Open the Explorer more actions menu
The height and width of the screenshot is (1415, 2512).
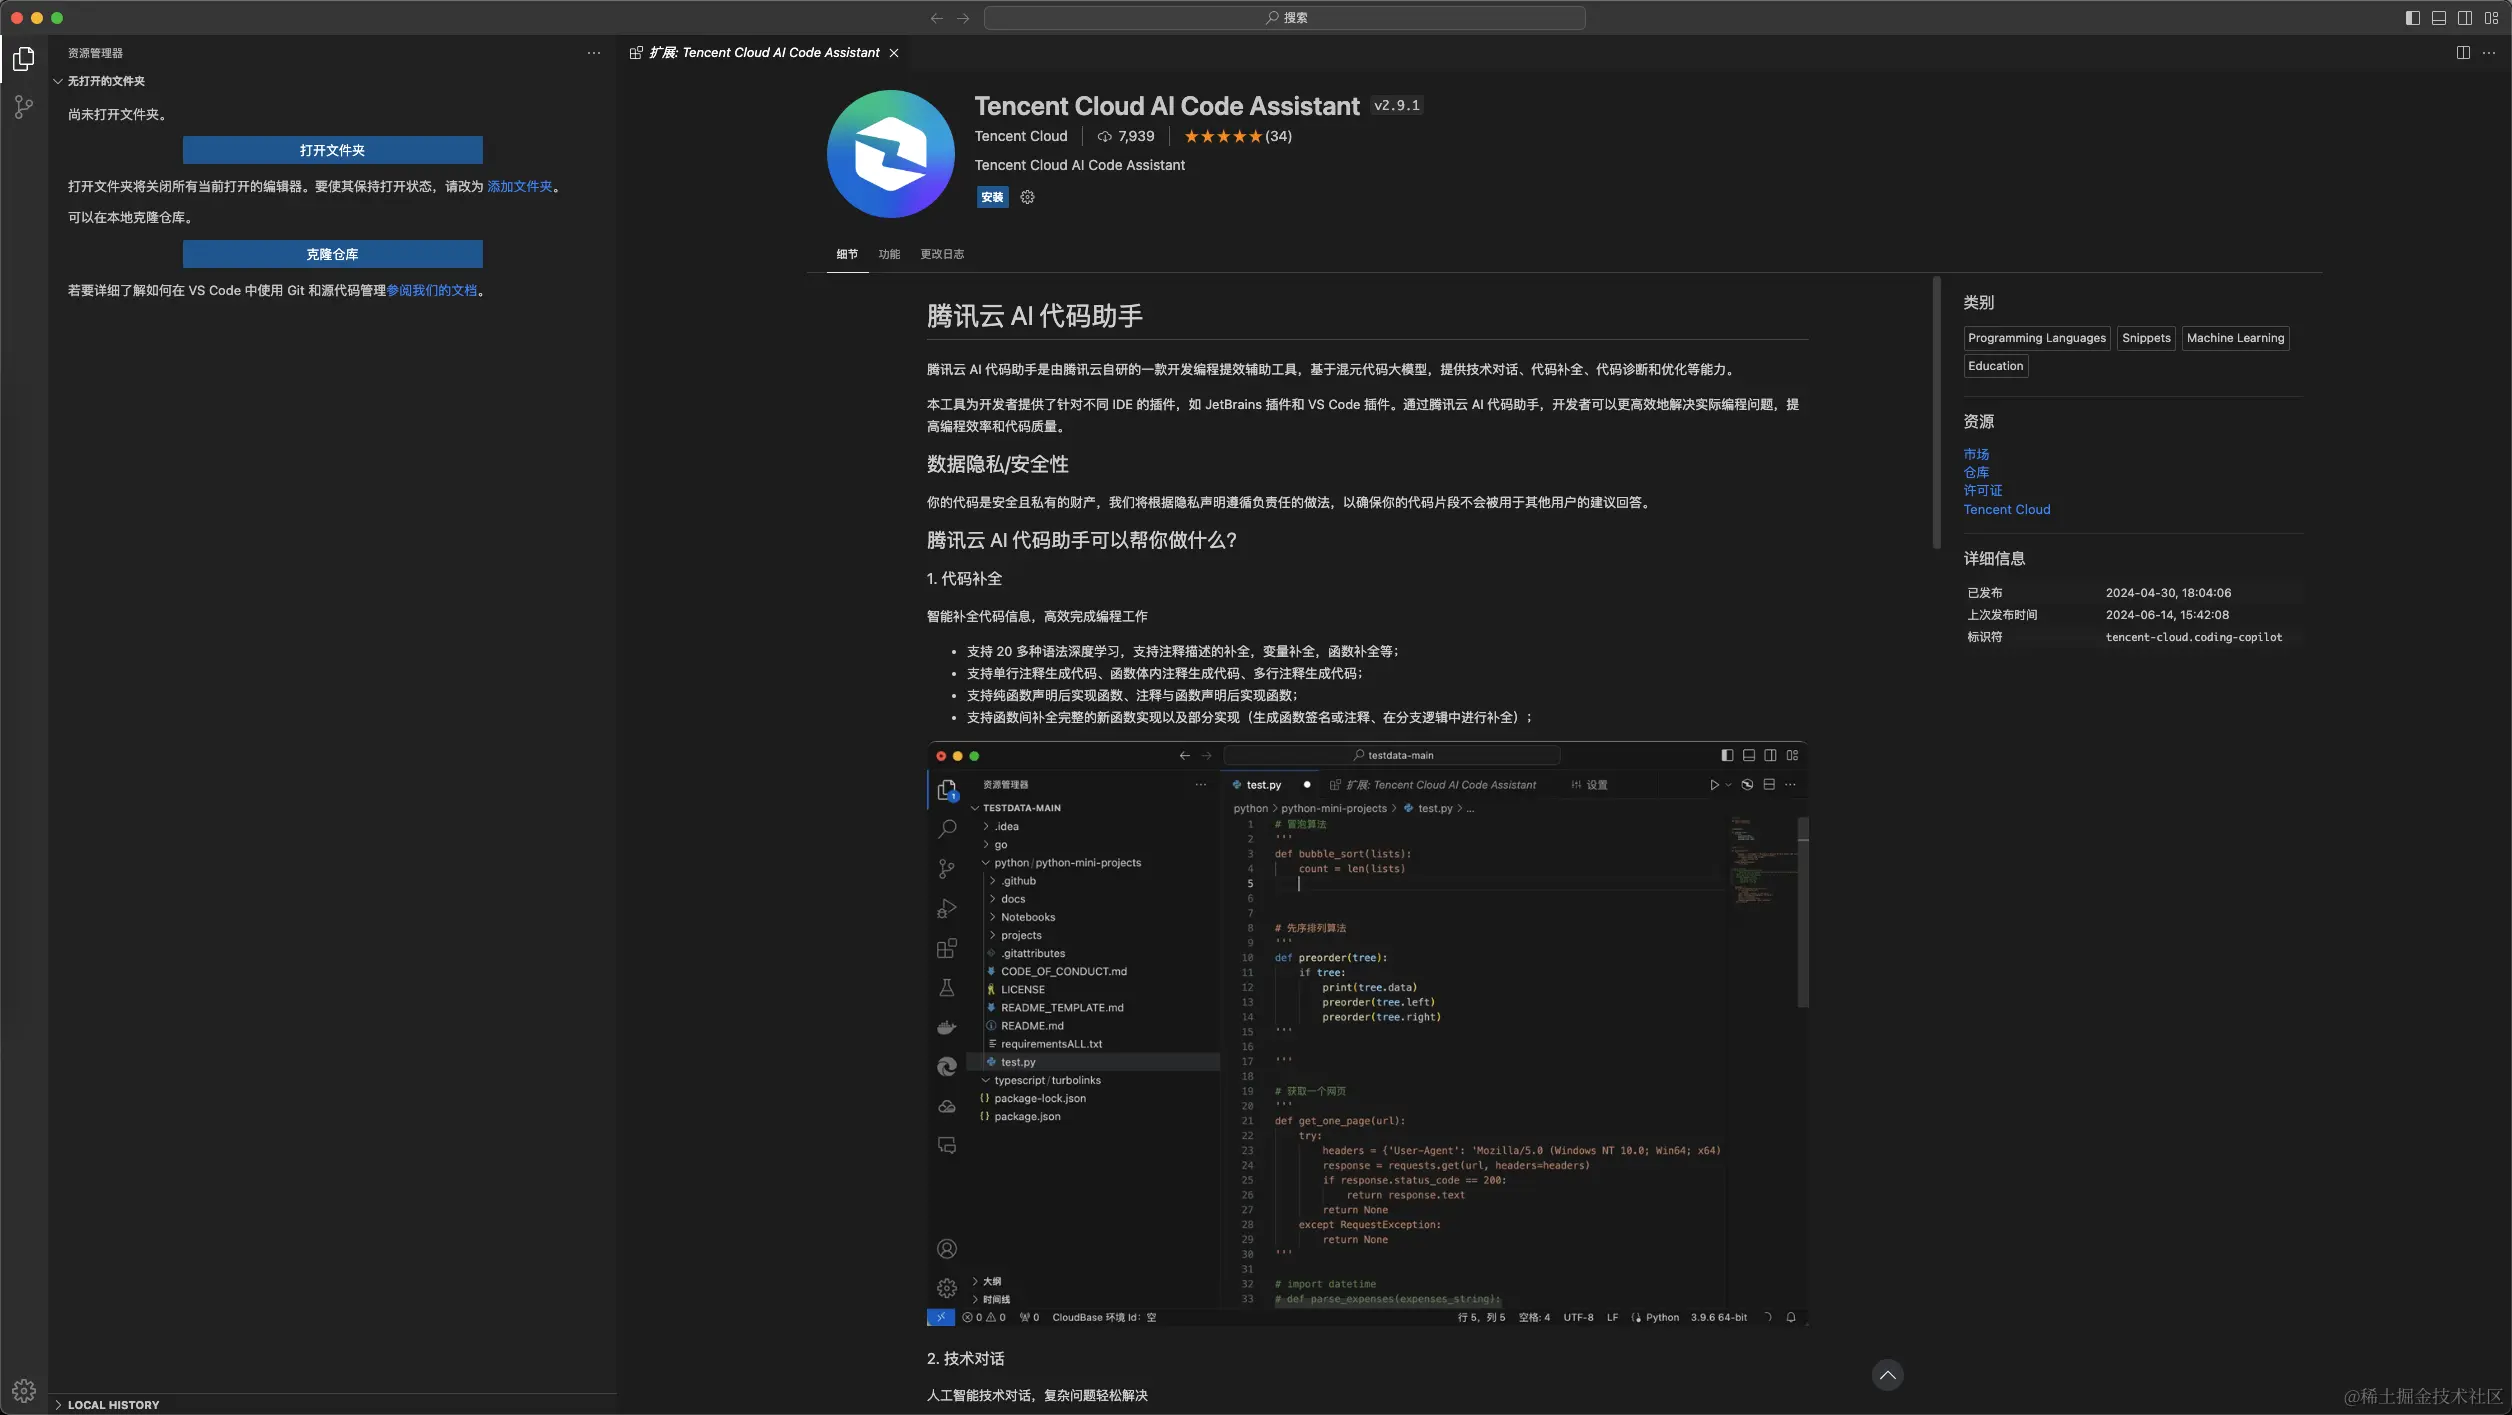[594, 53]
